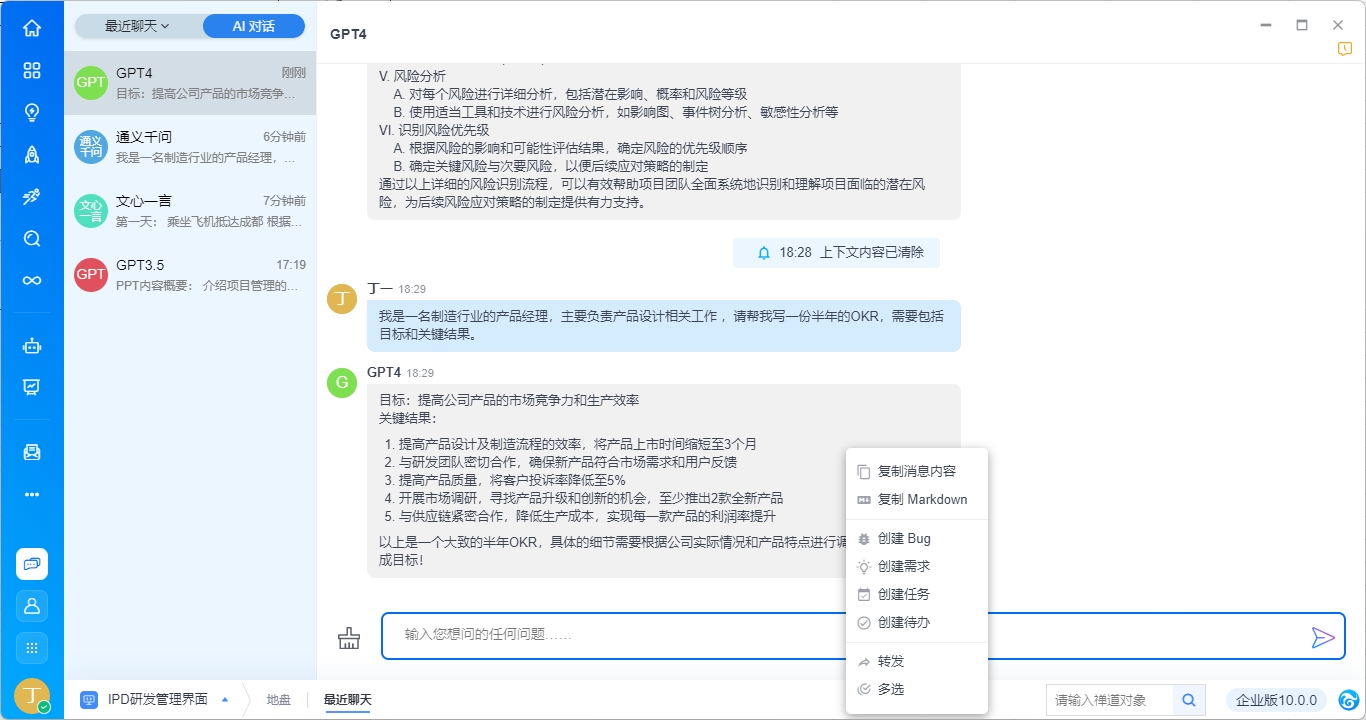Click the 丁一 sender name above the message
1366x720 pixels.
(380, 288)
